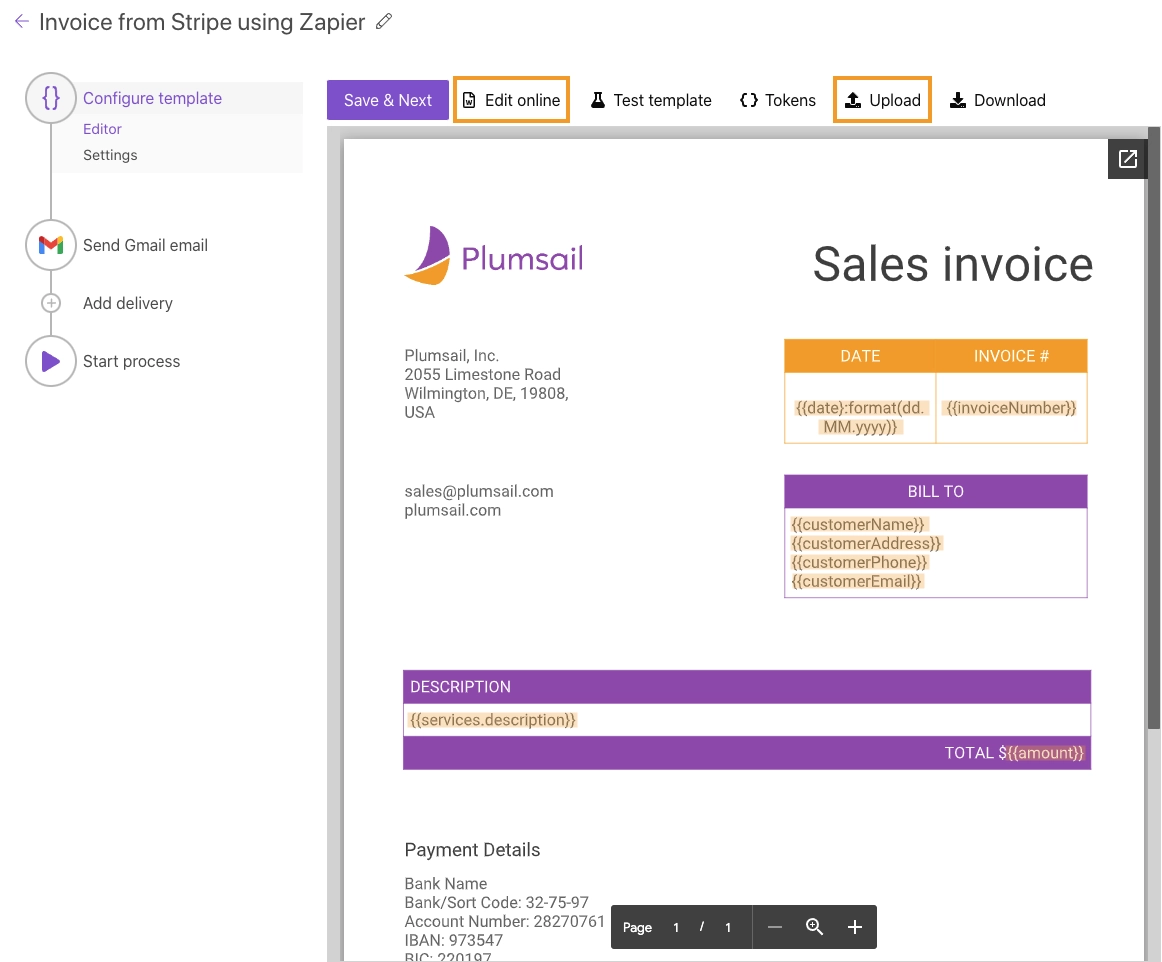Click the Gmail step icon

50,245
